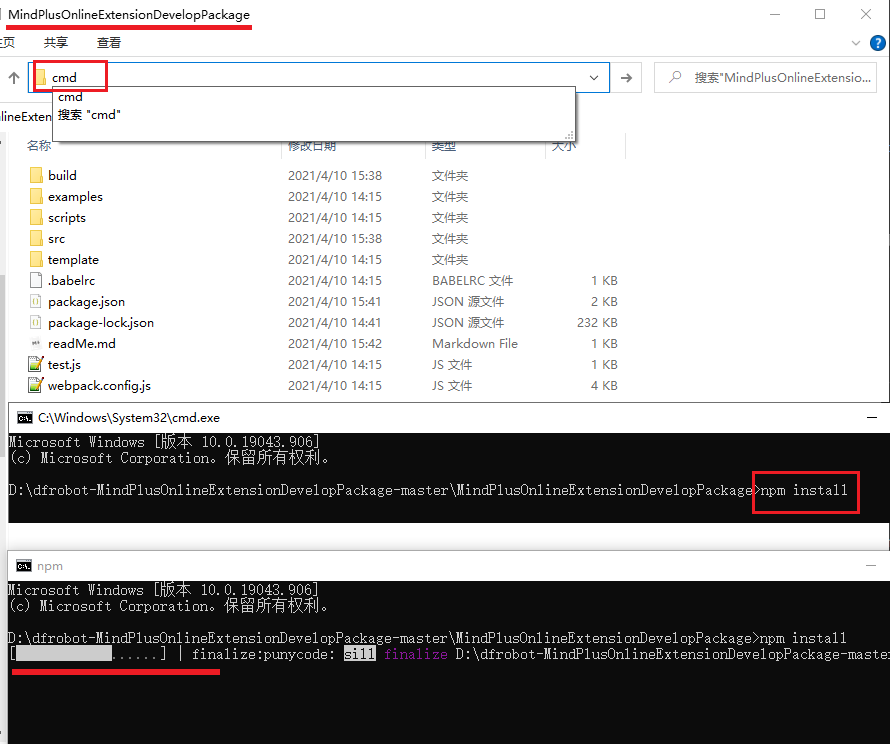The height and width of the screenshot is (744, 890).
Task: Click the up directory arrow
Action: coord(14,78)
